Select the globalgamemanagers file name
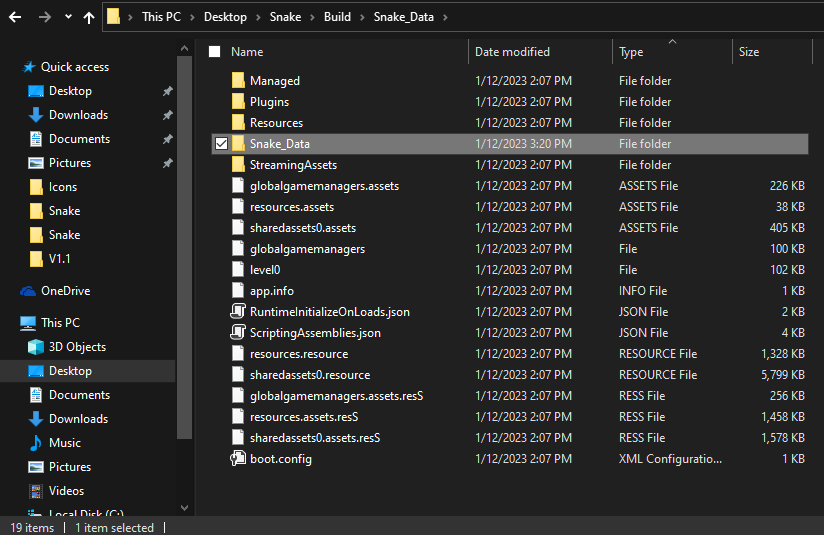This screenshot has width=824, height=535. tap(307, 249)
